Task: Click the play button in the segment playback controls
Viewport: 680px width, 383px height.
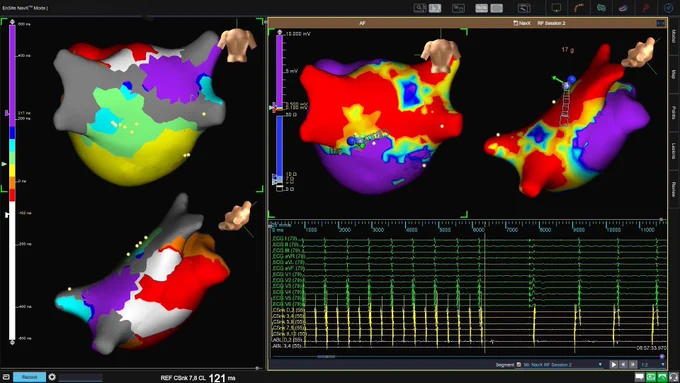Action: click(614, 365)
